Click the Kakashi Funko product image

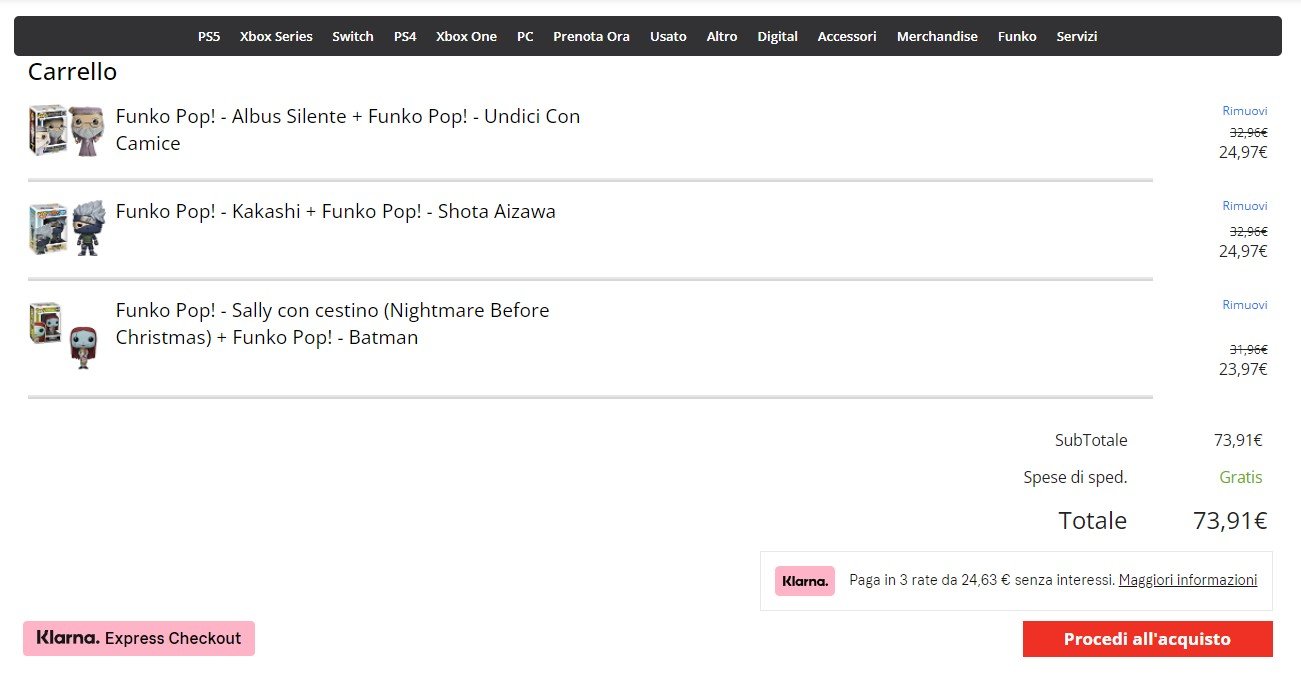(x=66, y=228)
